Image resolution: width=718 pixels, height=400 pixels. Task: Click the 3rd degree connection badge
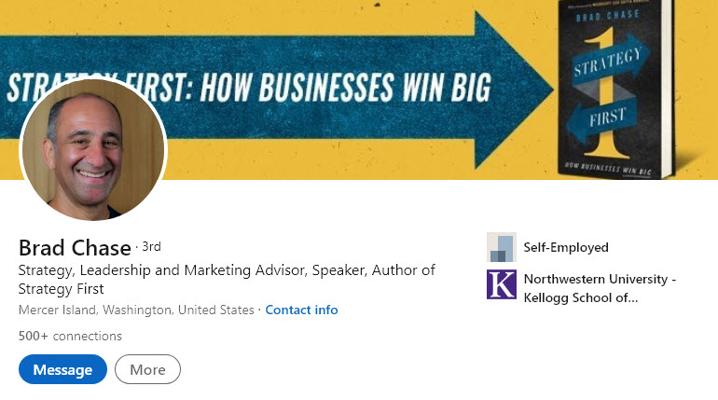tap(151, 246)
